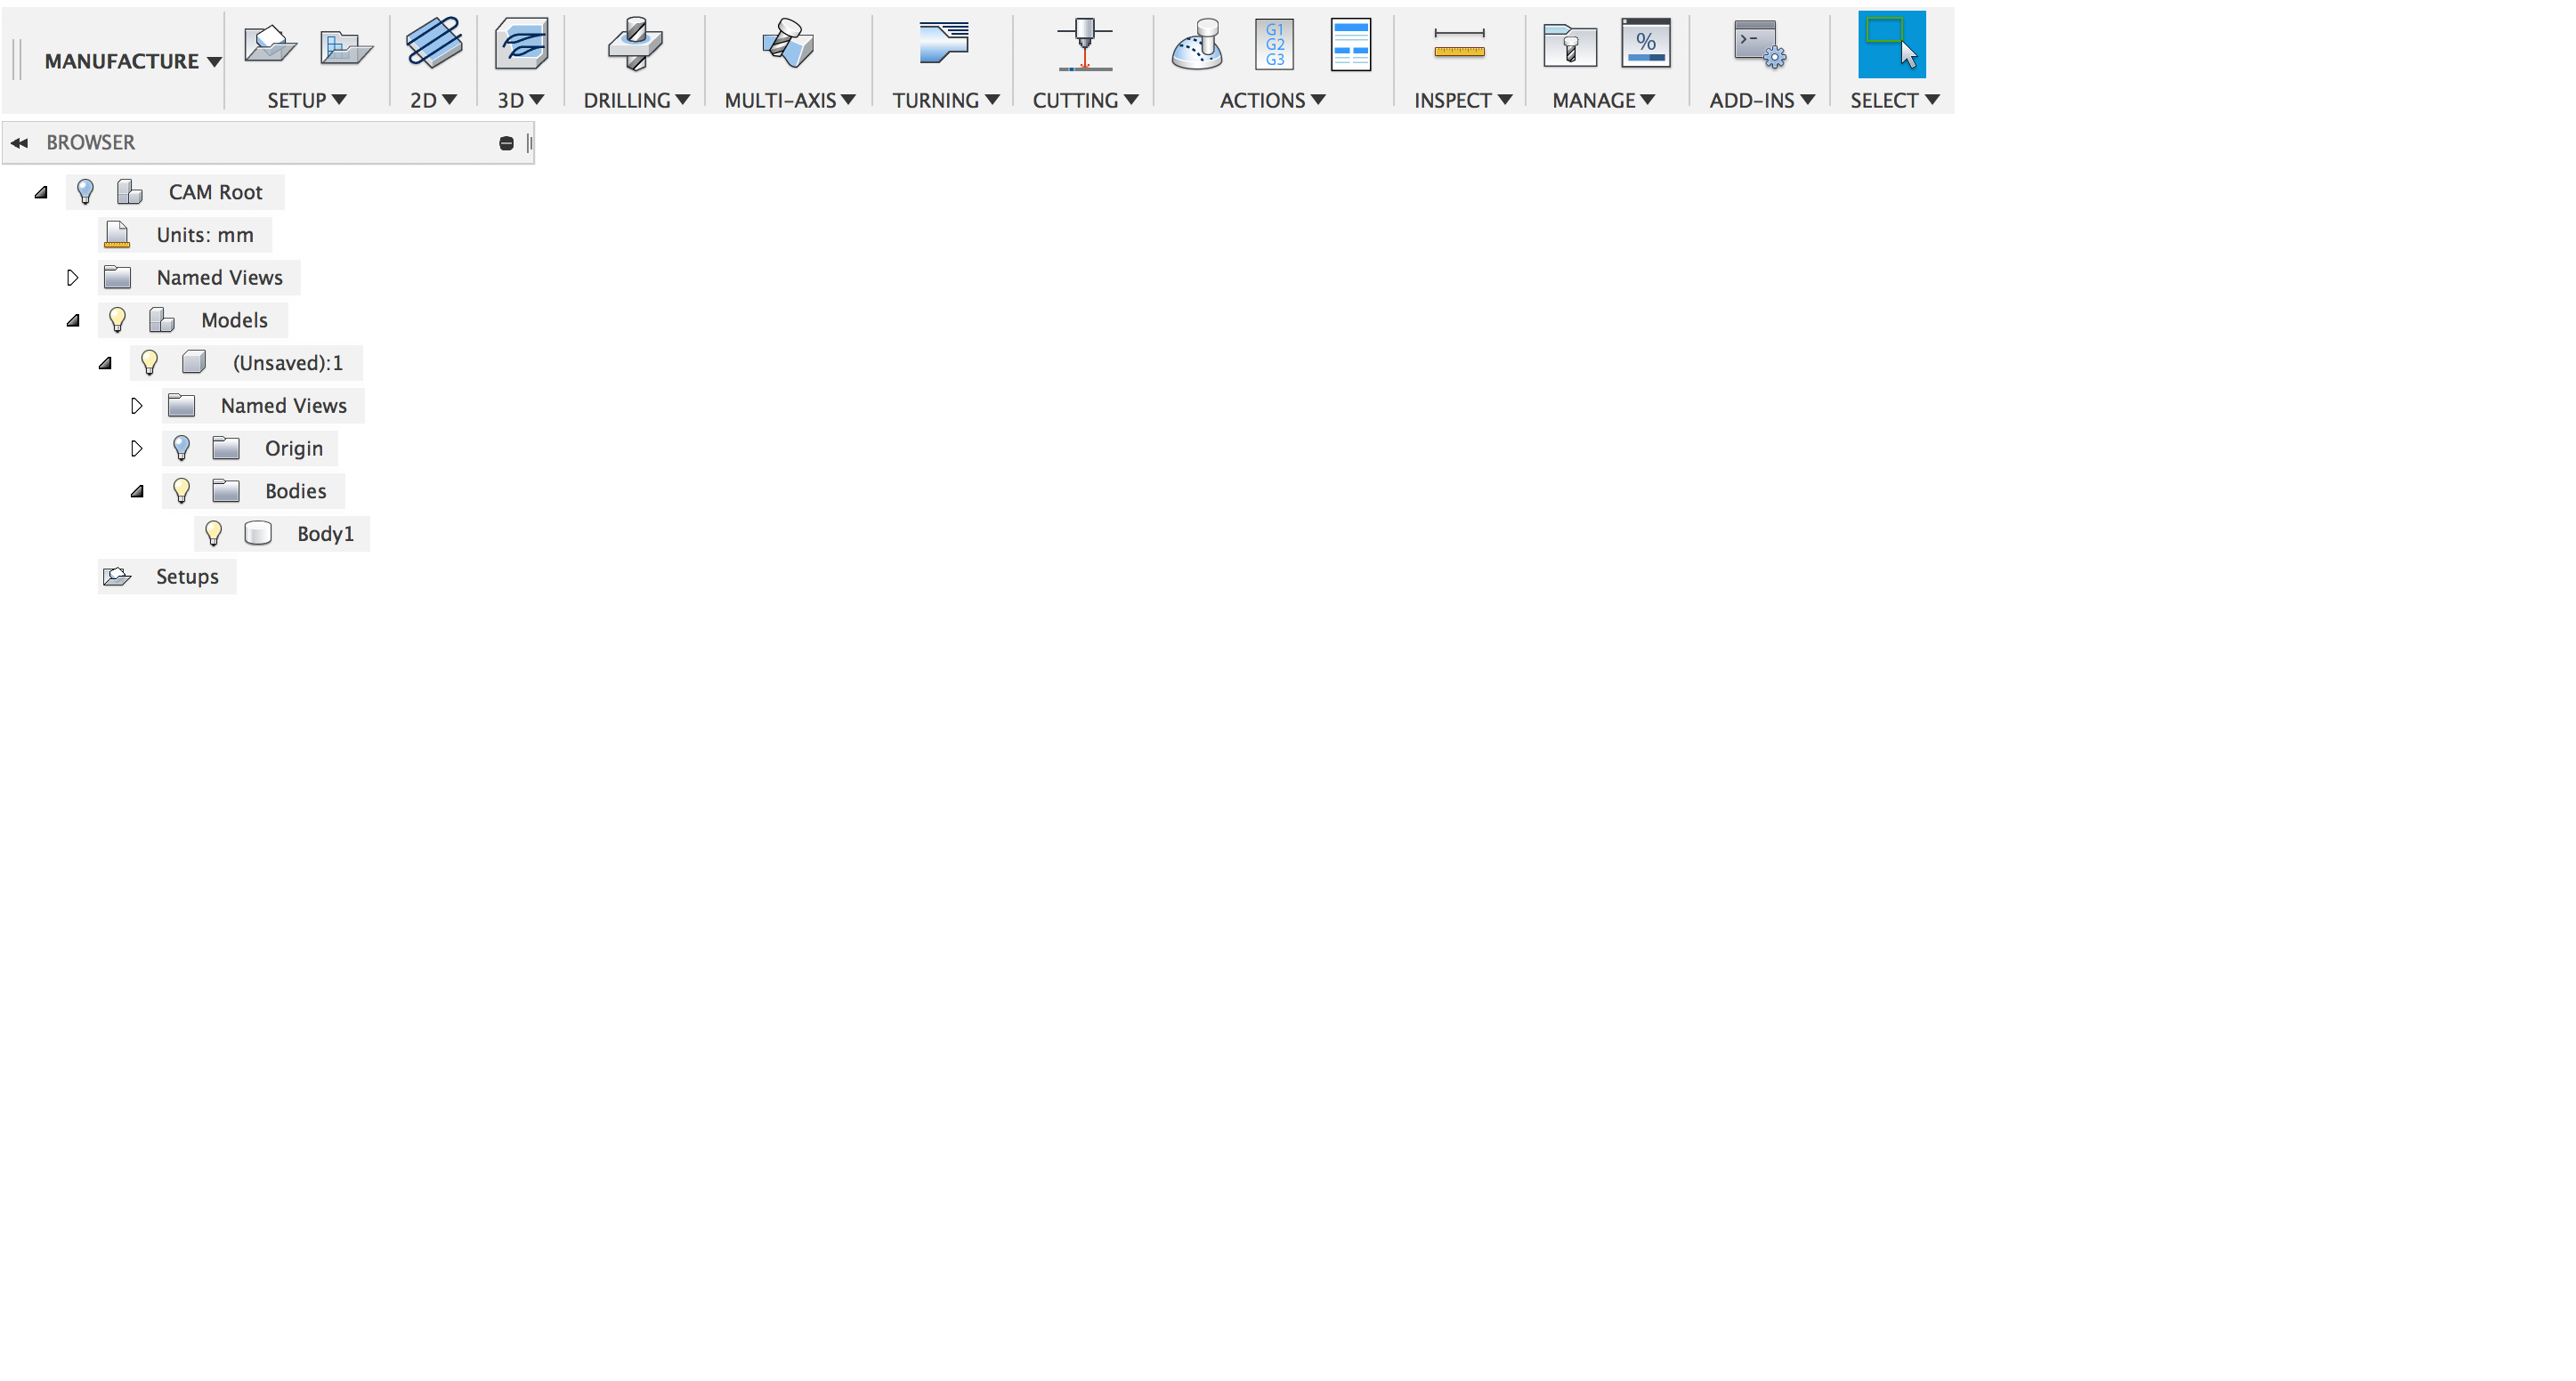The width and height of the screenshot is (2576, 1381).
Task: Collapse the BROWSER panel with double arrows
Action: [x=19, y=143]
